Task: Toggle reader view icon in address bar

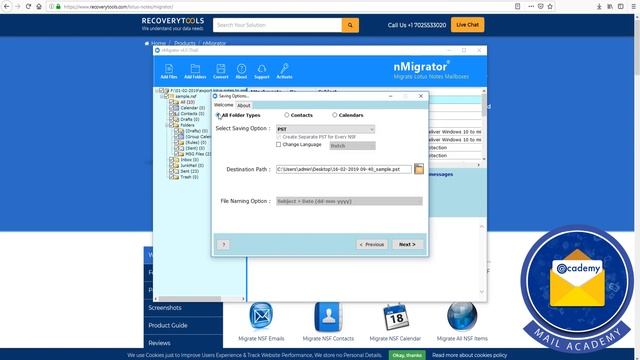Action: point(518,7)
